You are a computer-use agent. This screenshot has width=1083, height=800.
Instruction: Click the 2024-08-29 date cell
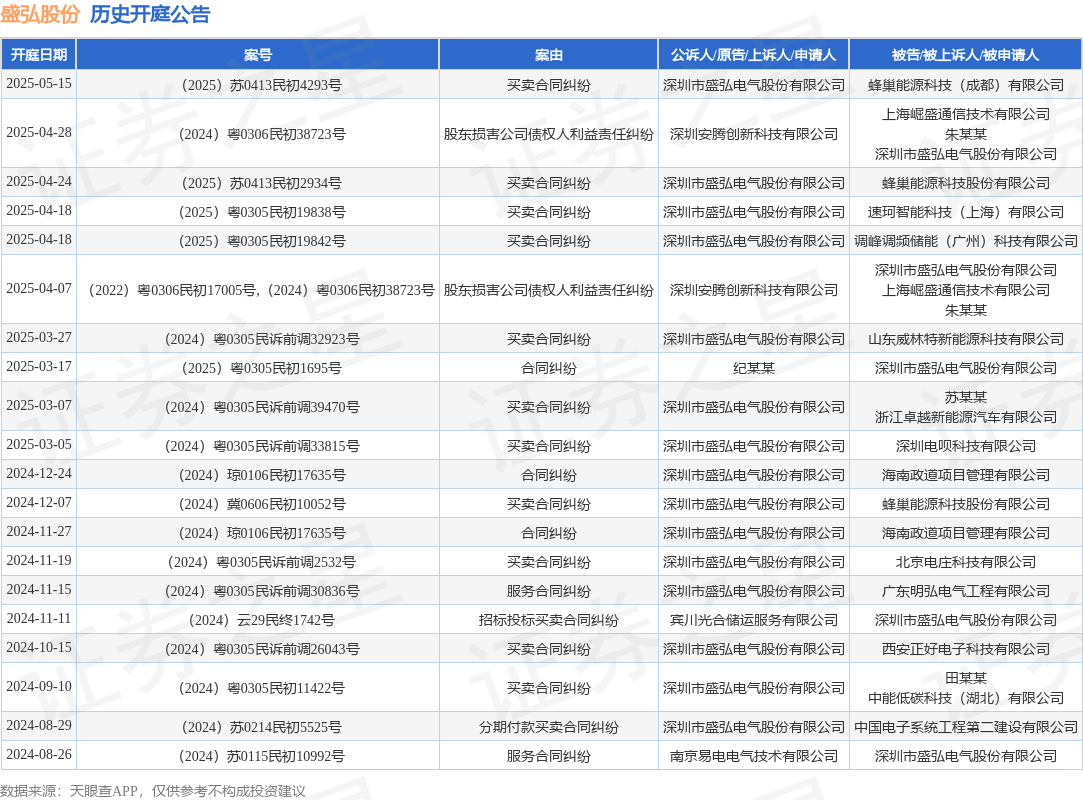click(x=39, y=726)
